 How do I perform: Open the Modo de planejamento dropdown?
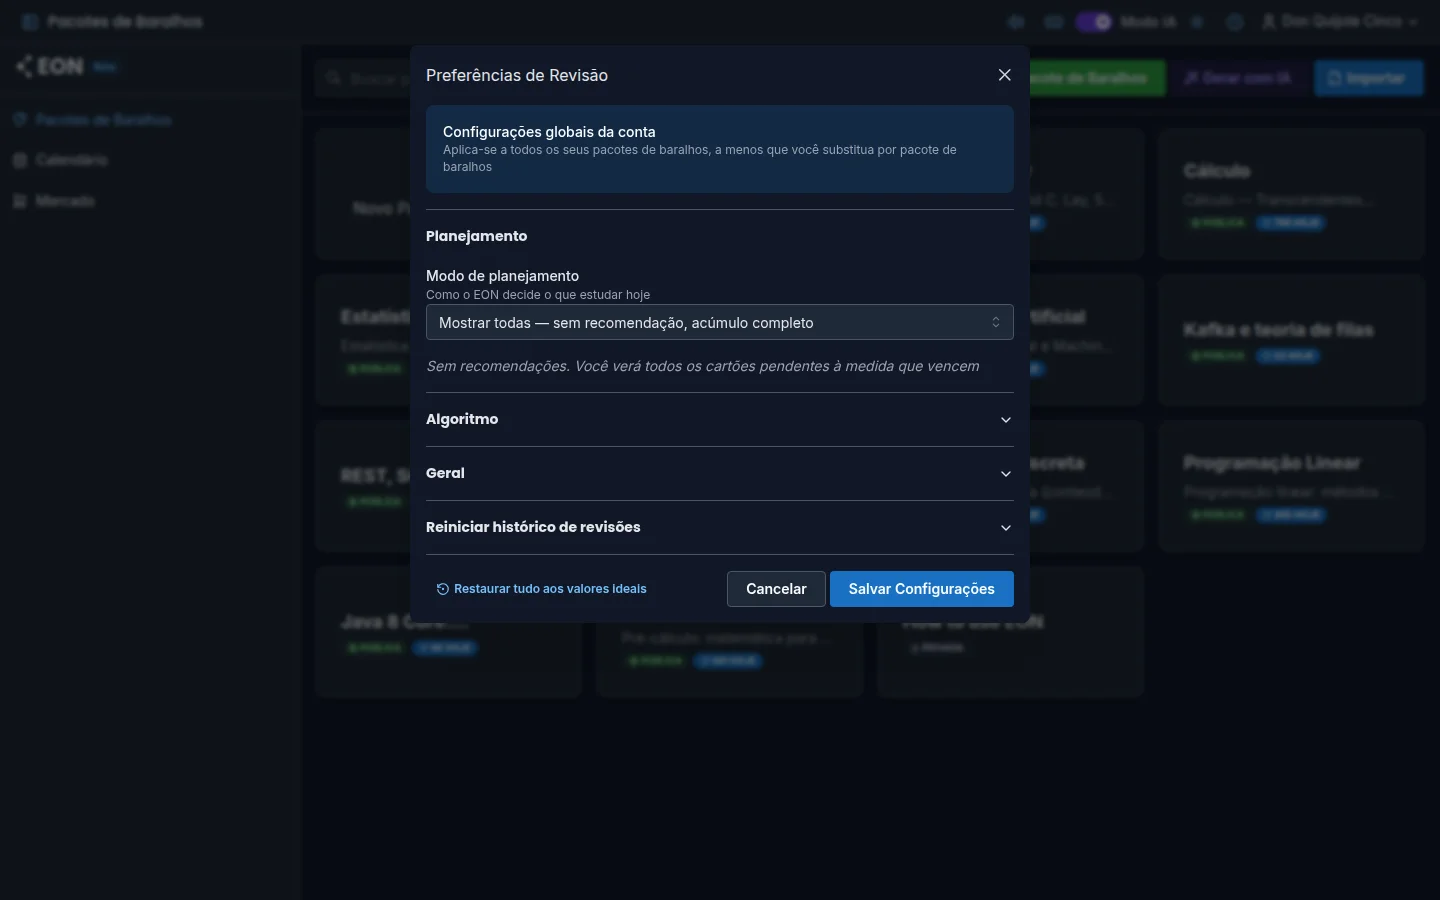point(720,322)
